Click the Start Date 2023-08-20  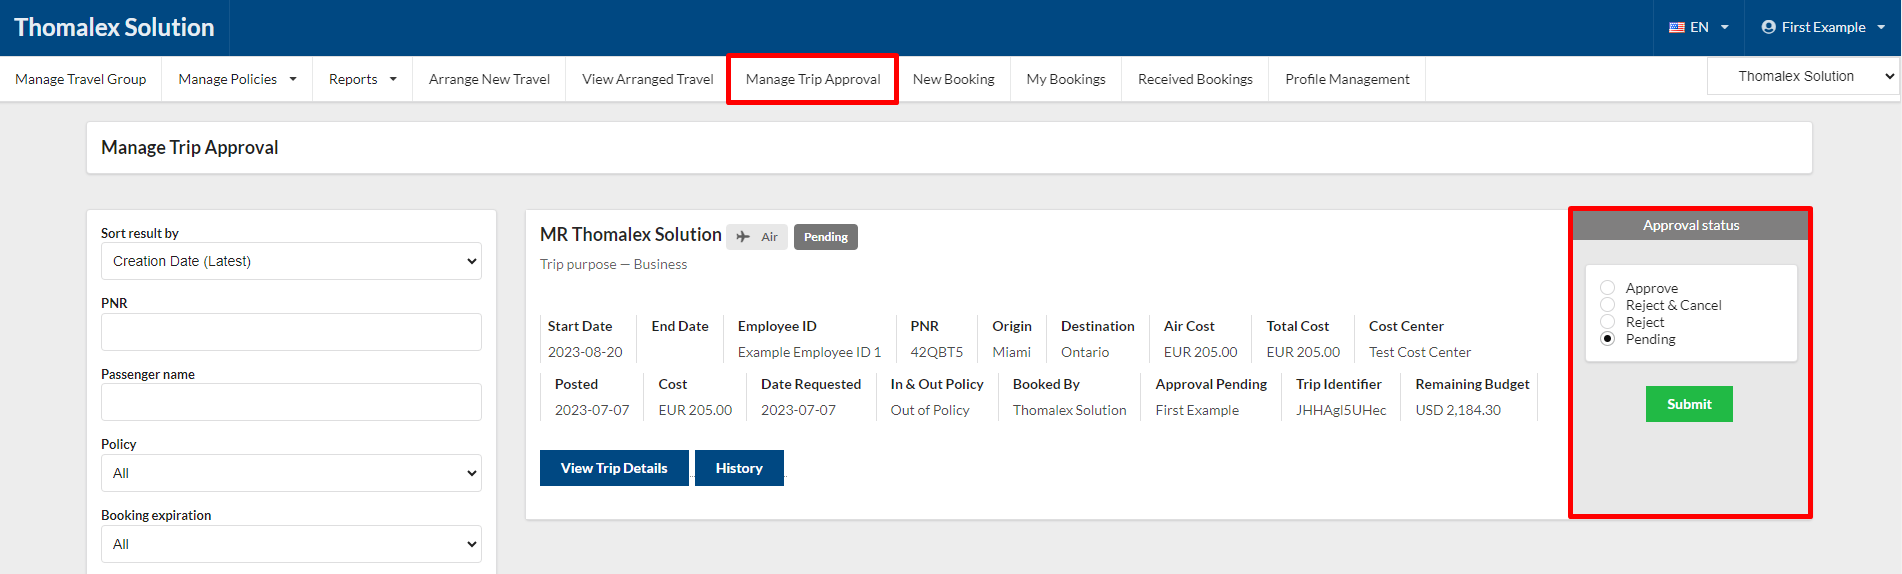(585, 352)
